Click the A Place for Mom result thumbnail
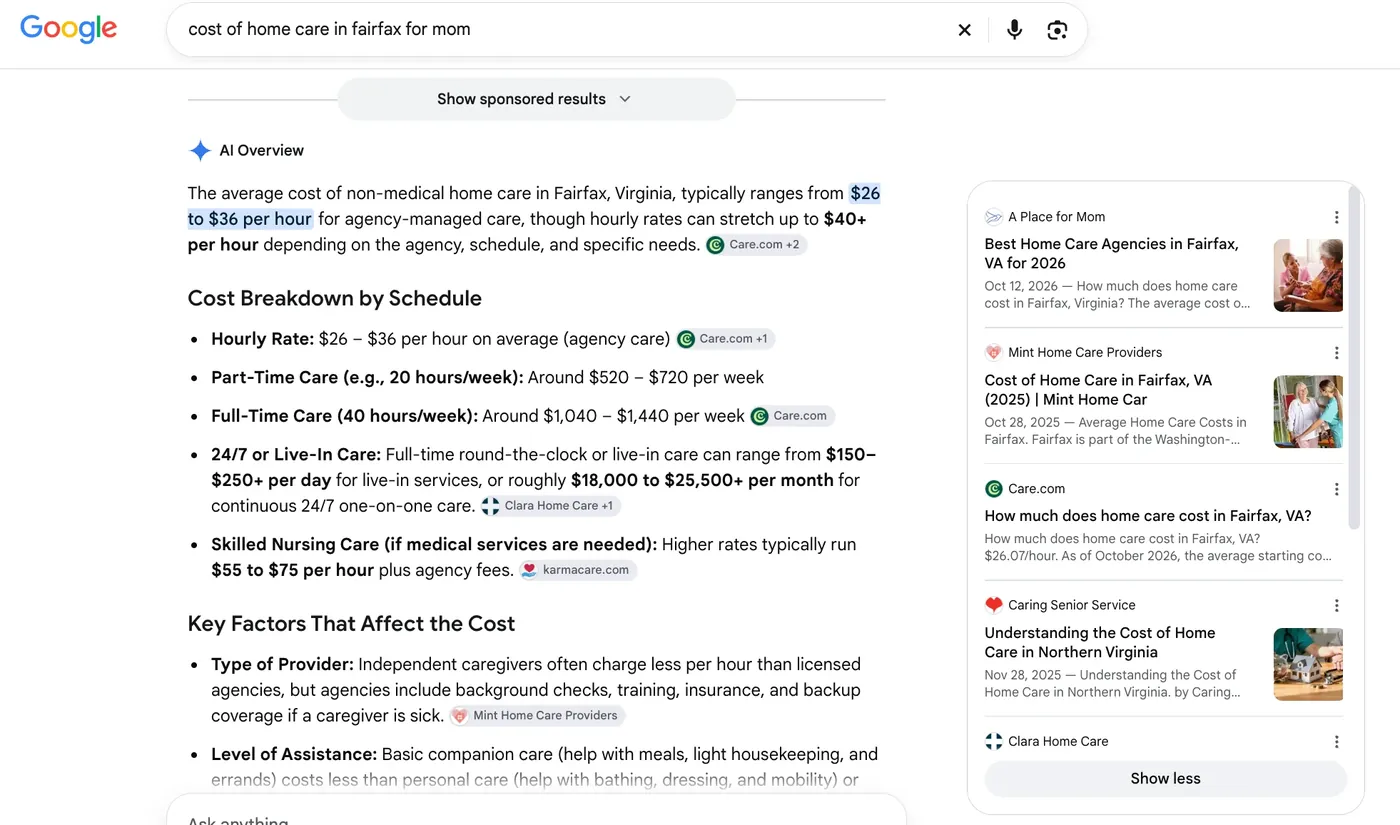The image size is (1400, 825). [1308, 275]
